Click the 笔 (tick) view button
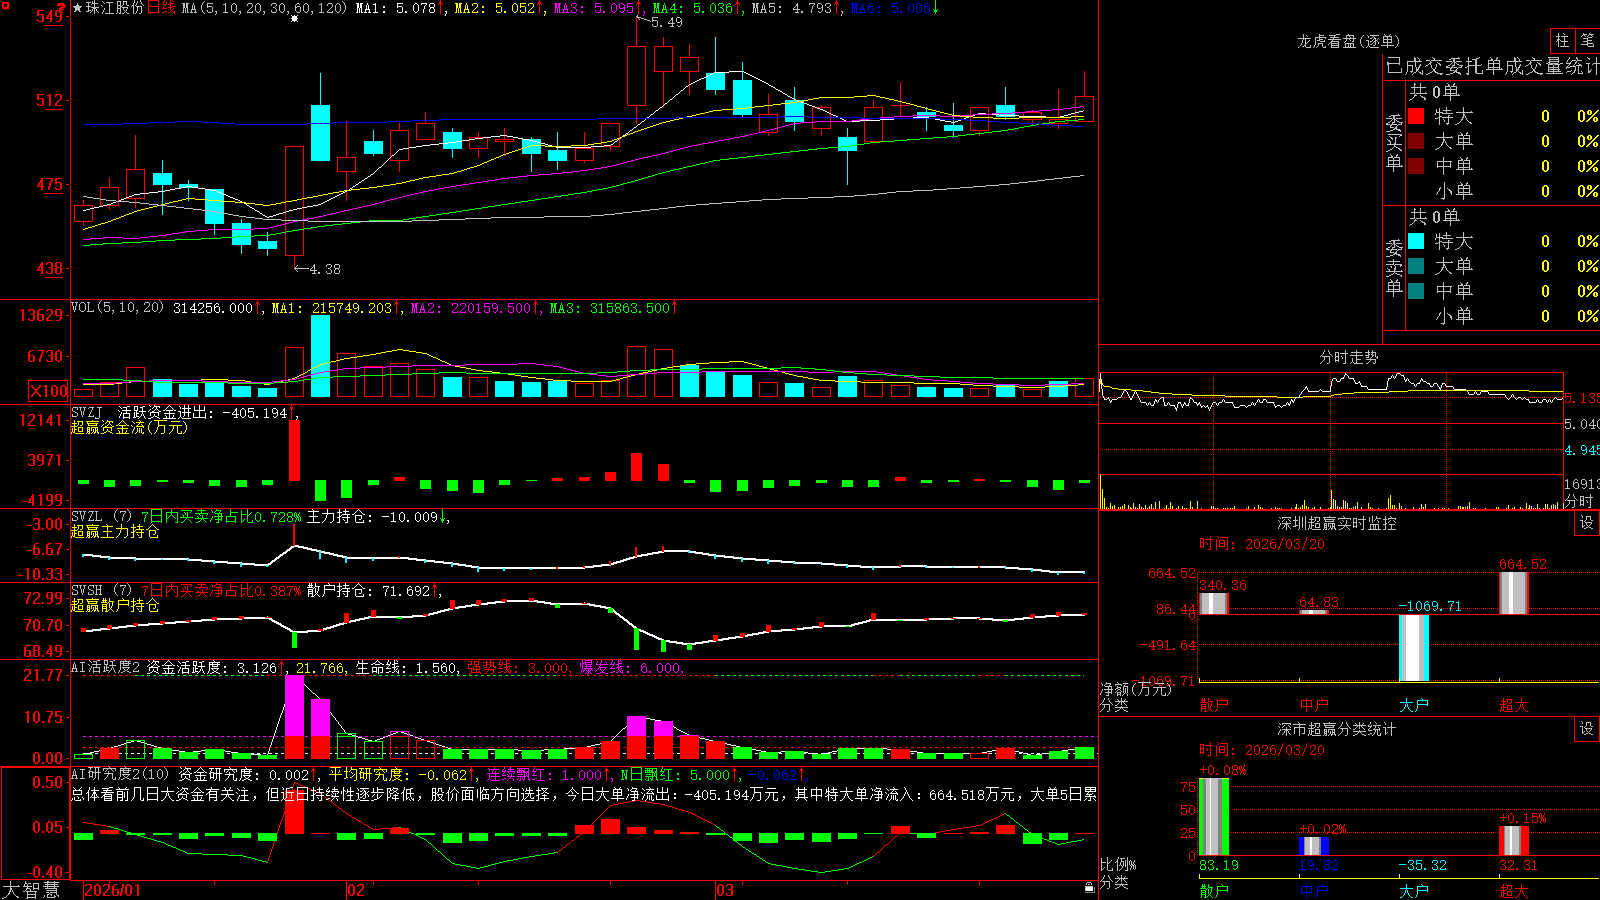Screen dimensions: 1600x900 (1588, 40)
